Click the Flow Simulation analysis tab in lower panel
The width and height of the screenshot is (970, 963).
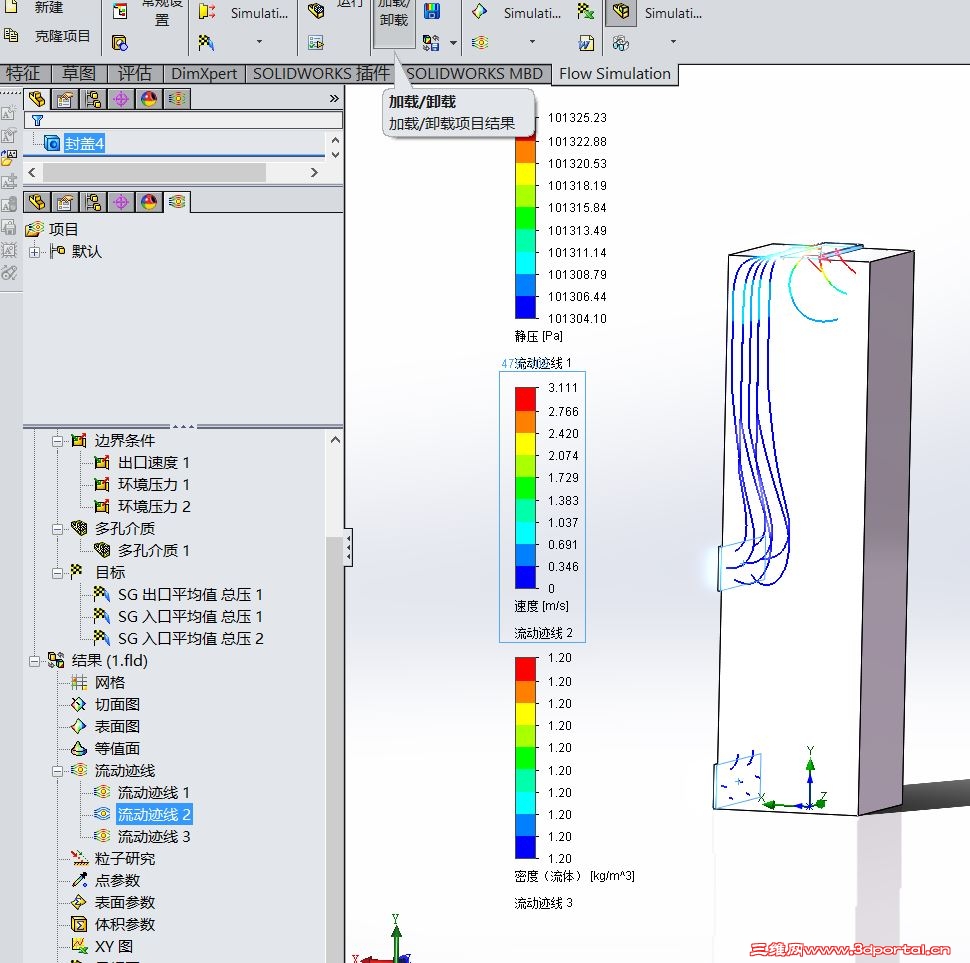177,202
